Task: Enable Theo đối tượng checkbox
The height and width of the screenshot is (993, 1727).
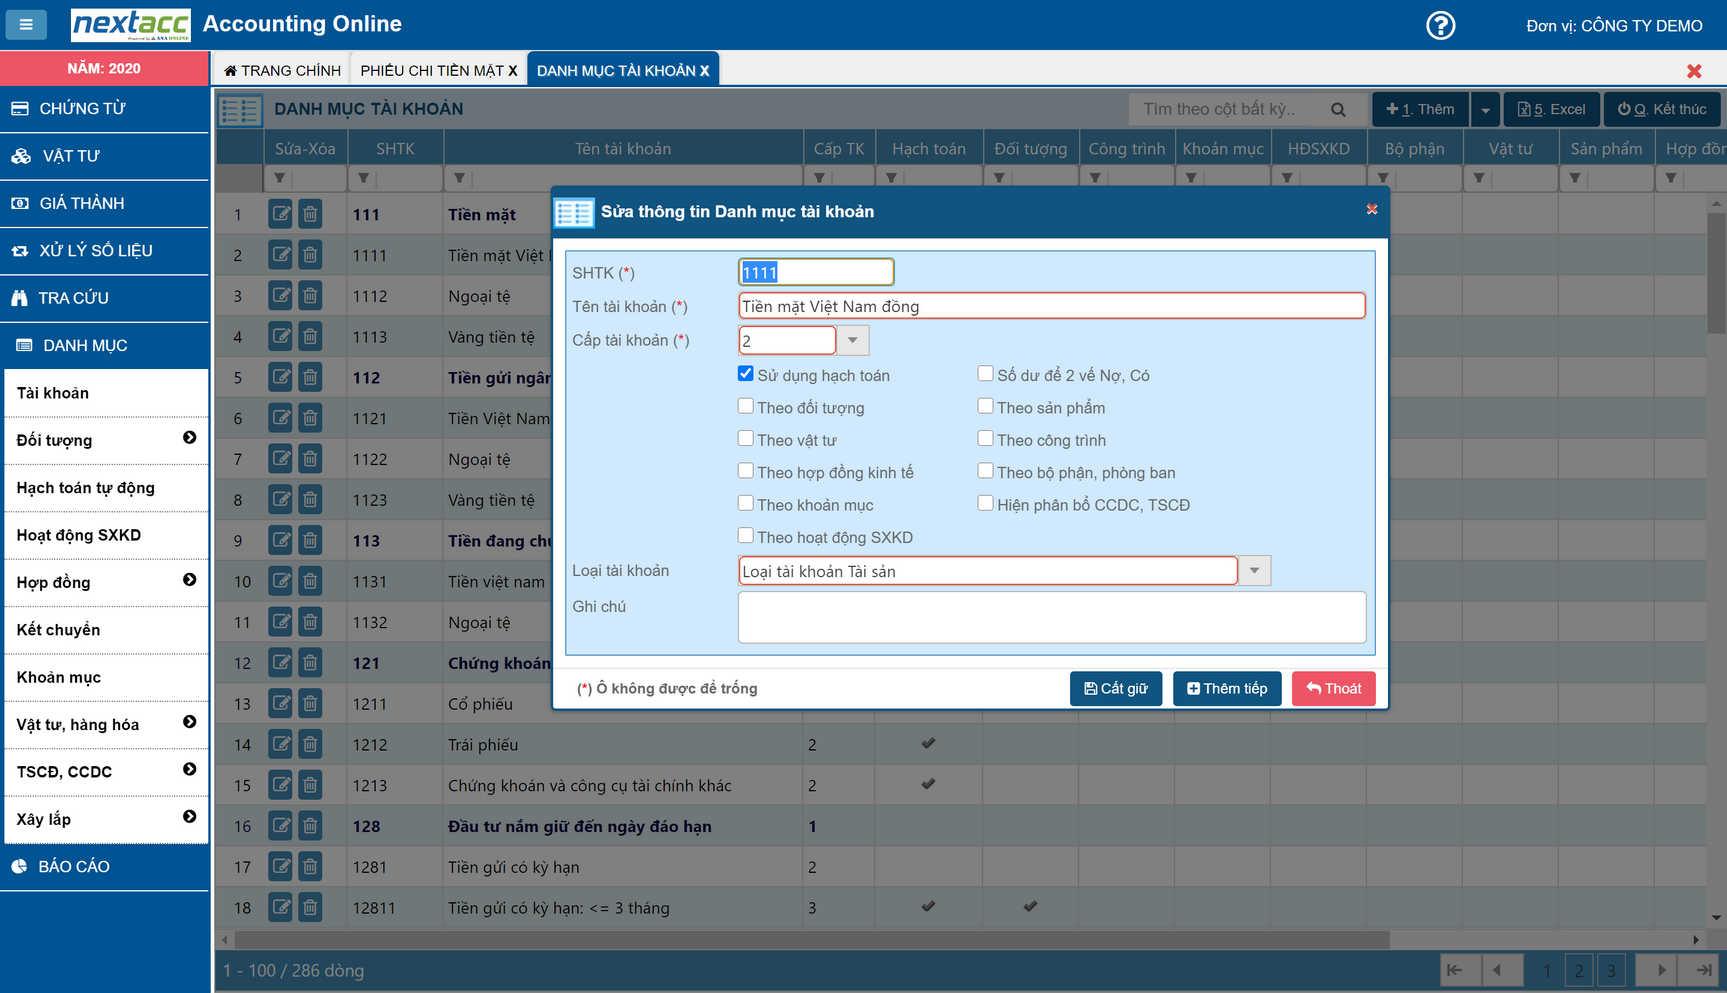Action: [x=746, y=406]
